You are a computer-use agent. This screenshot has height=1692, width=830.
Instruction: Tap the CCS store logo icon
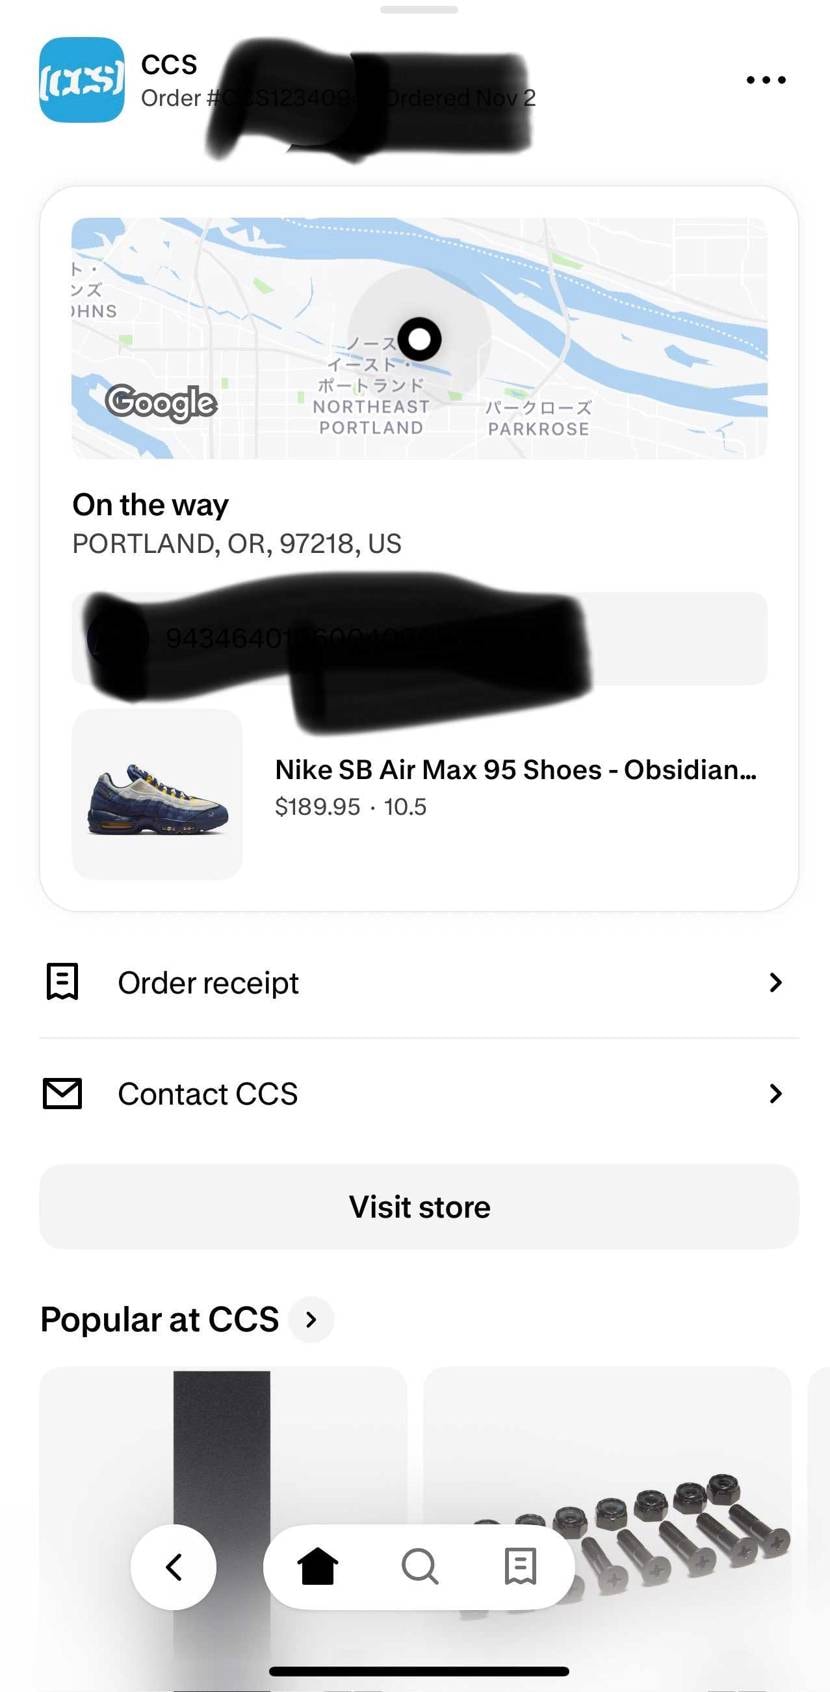82,80
